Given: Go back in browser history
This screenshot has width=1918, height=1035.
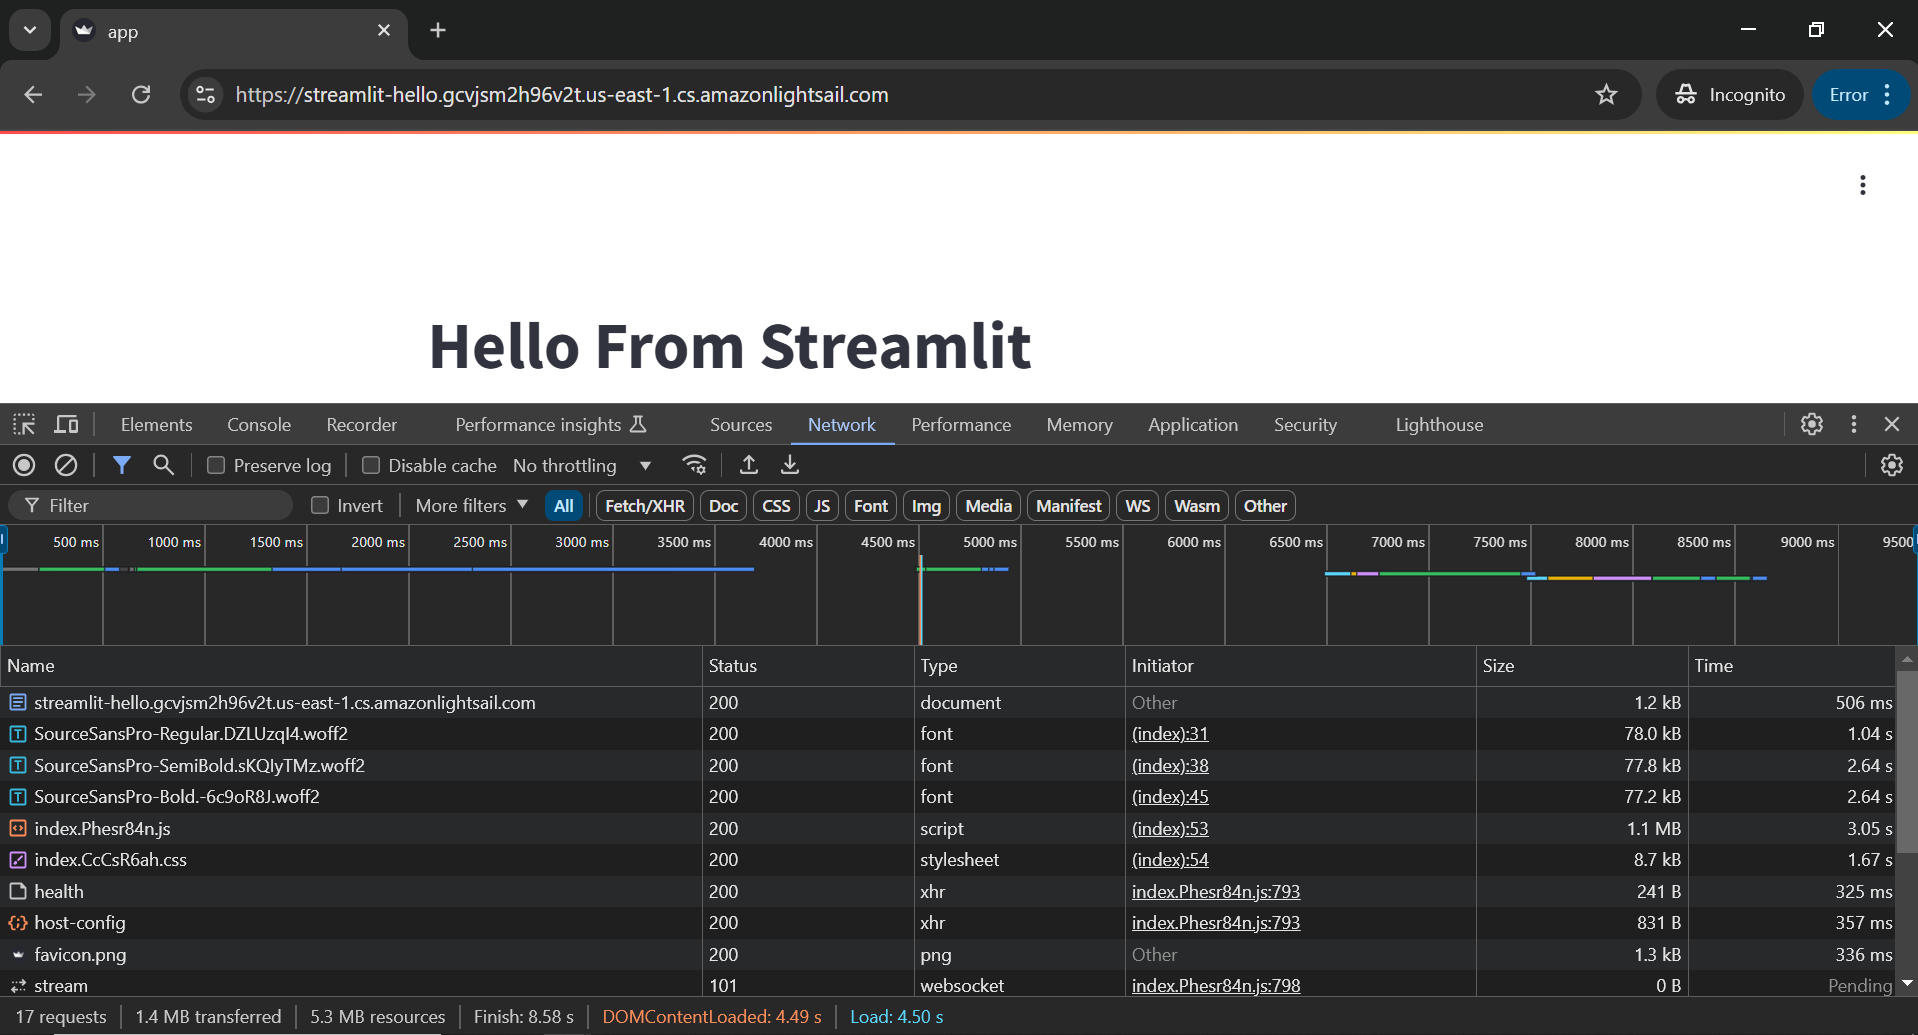Looking at the screenshot, I should [x=33, y=95].
